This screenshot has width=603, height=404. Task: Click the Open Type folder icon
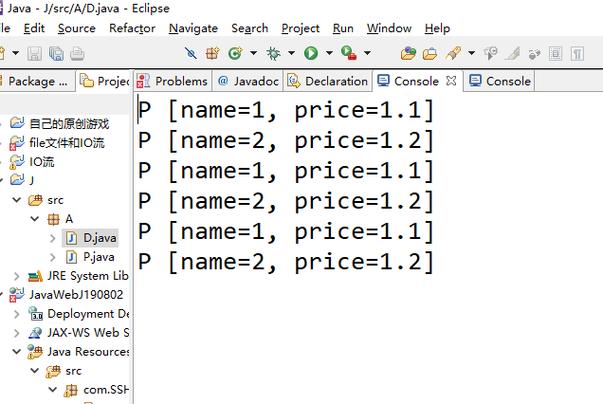pyautogui.click(x=408, y=53)
